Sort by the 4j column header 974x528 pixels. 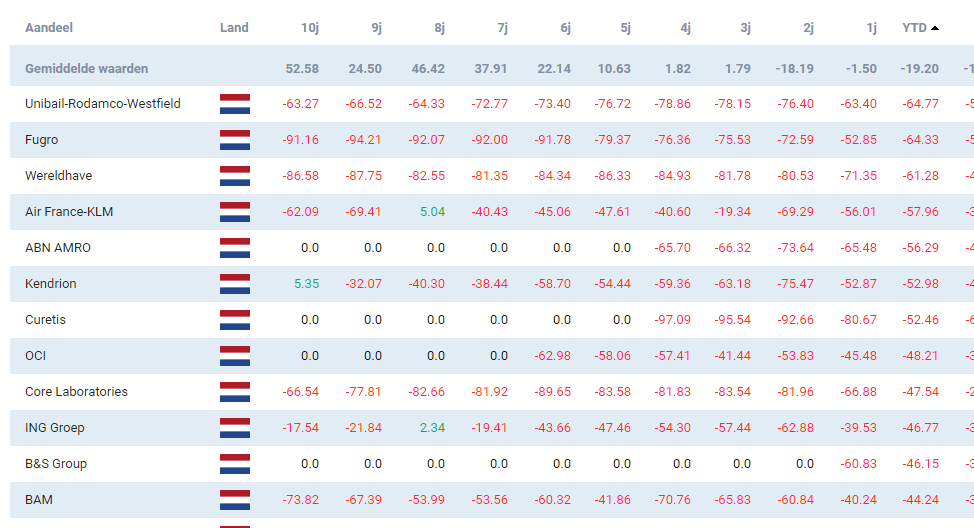(x=685, y=27)
